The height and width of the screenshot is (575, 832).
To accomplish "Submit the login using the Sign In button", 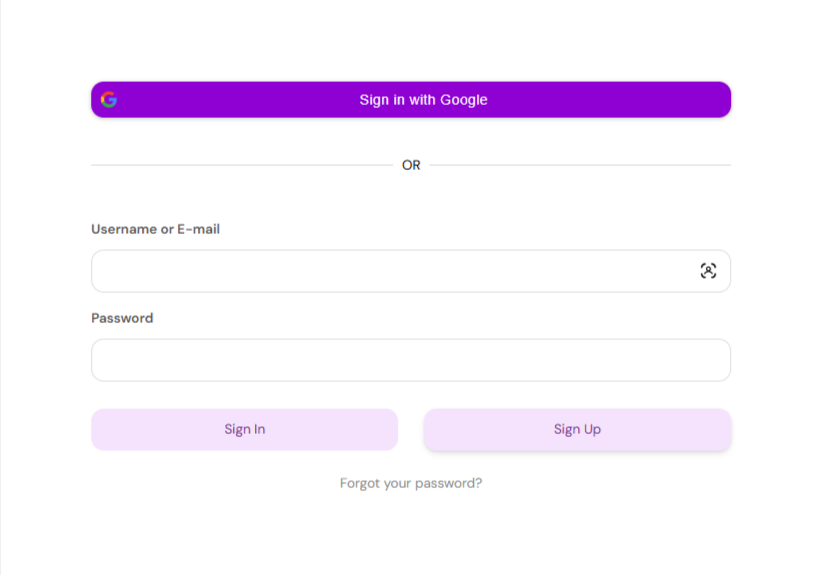I will [x=245, y=429].
